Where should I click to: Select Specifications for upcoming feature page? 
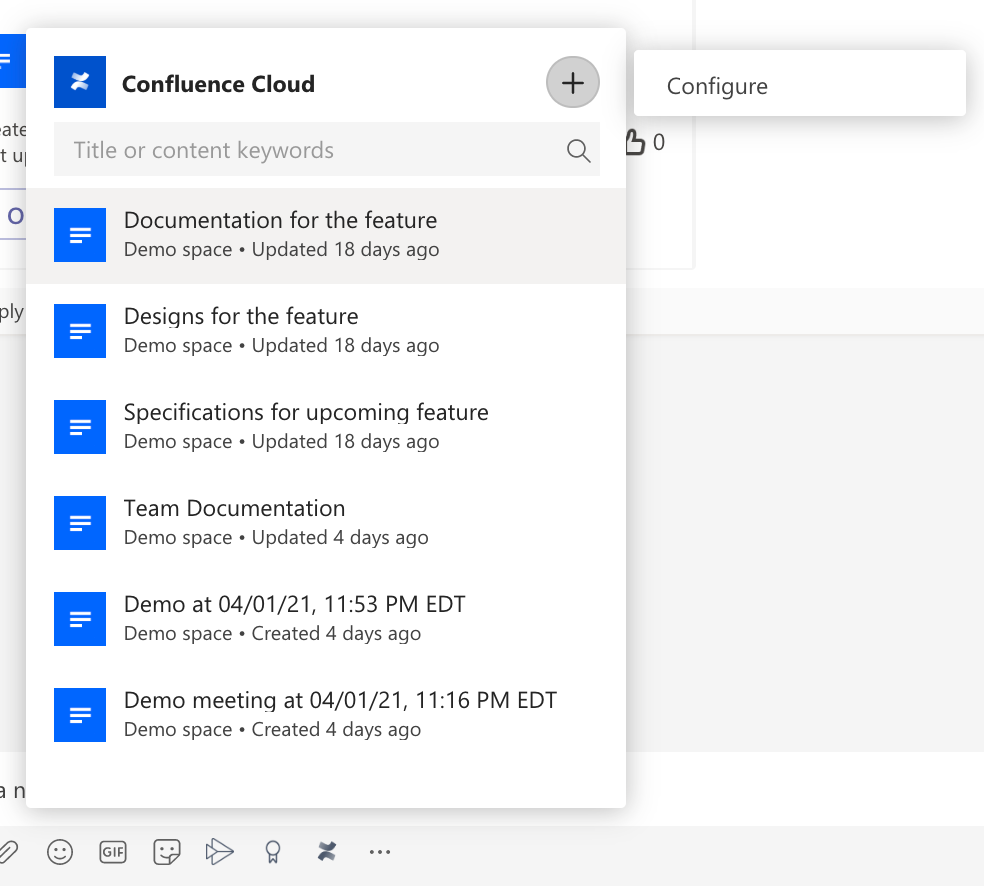(x=326, y=427)
